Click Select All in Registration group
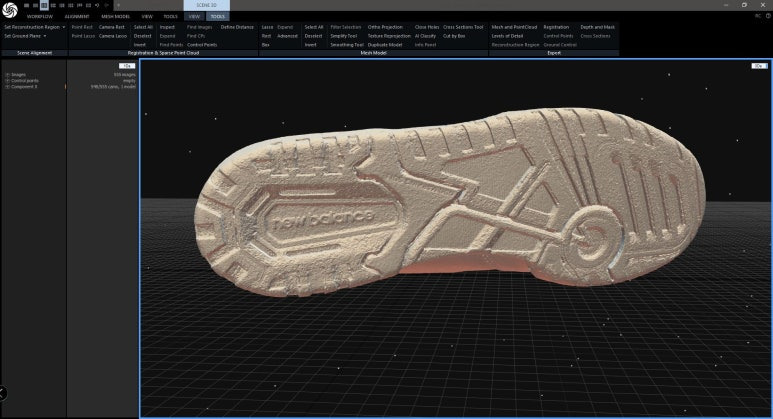The width and height of the screenshot is (773, 419). 143,27
